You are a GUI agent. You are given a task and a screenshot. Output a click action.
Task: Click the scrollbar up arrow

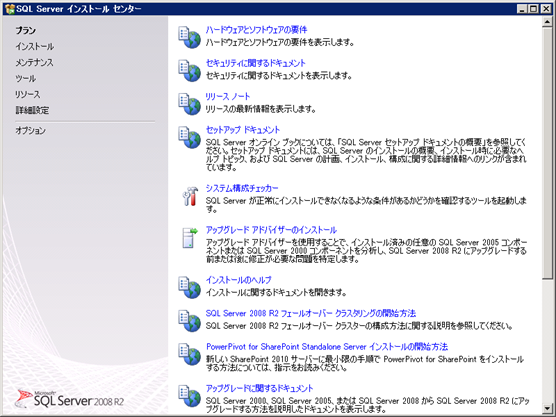(x=547, y=22)
